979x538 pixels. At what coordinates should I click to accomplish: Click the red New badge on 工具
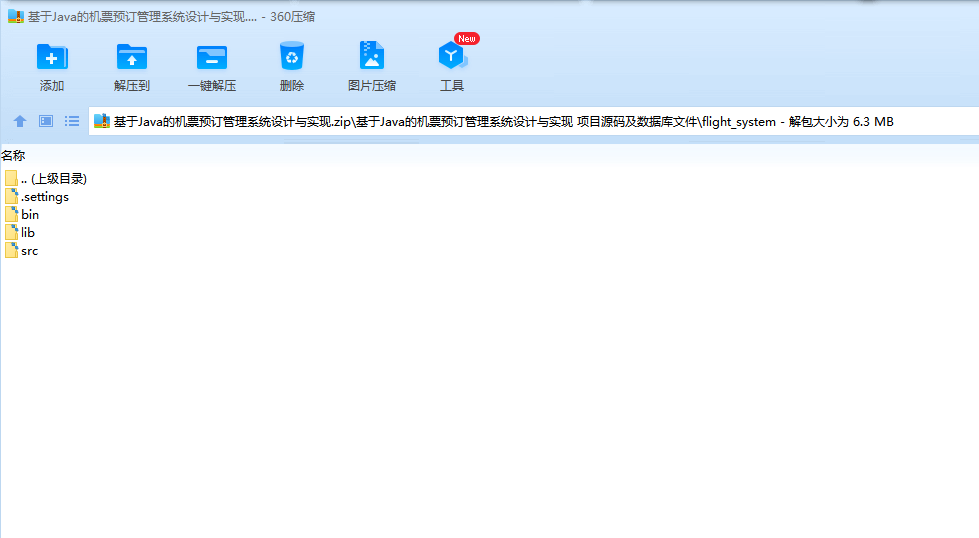(466, 39)
